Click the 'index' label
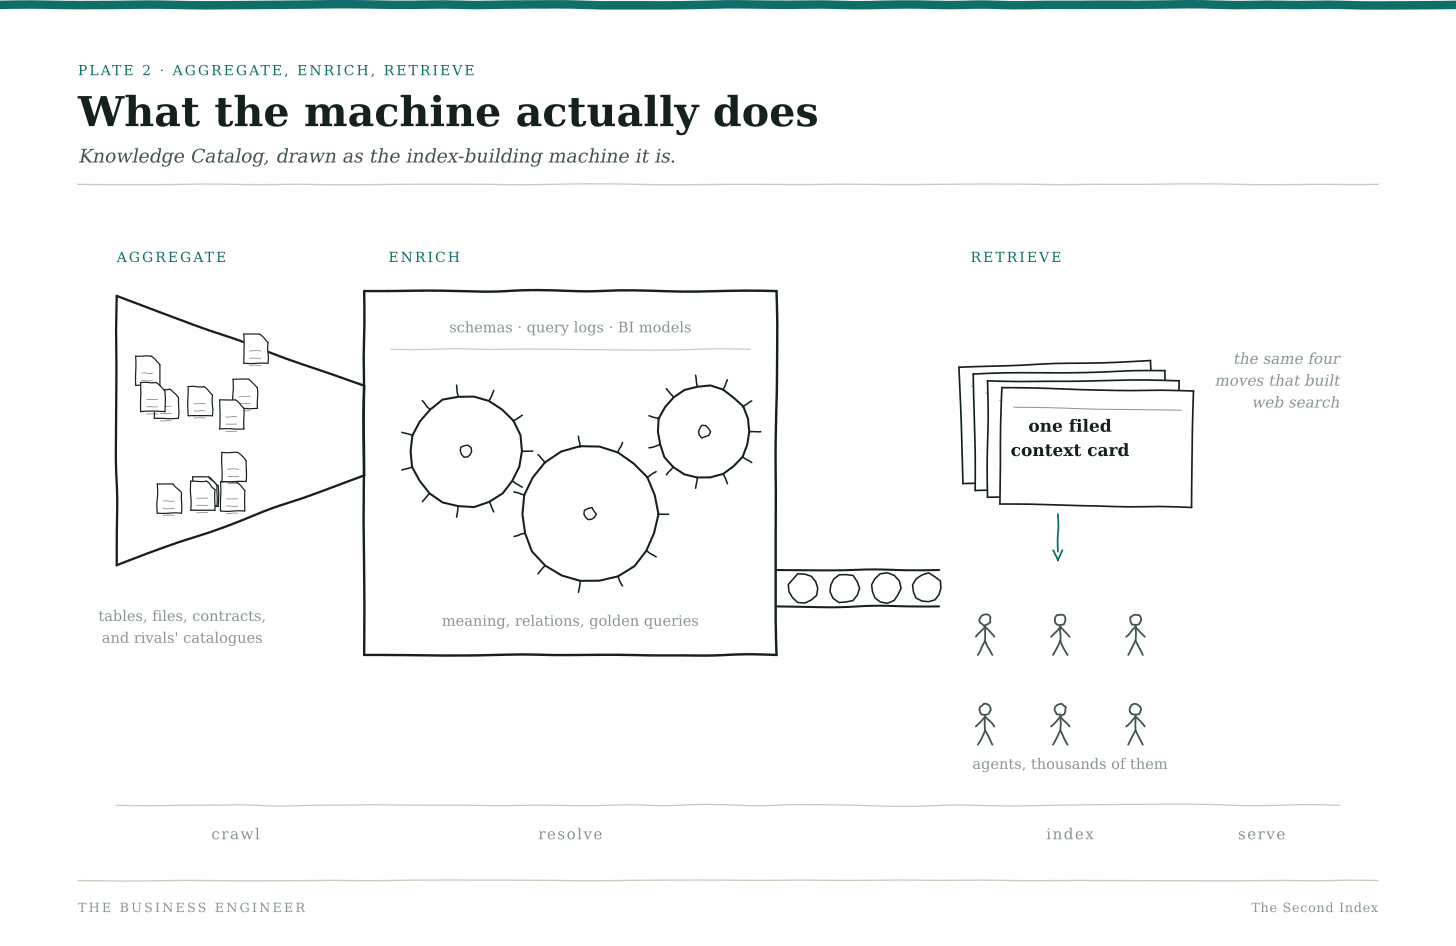The image size is (1456, 946). [x=1070, y=834]
